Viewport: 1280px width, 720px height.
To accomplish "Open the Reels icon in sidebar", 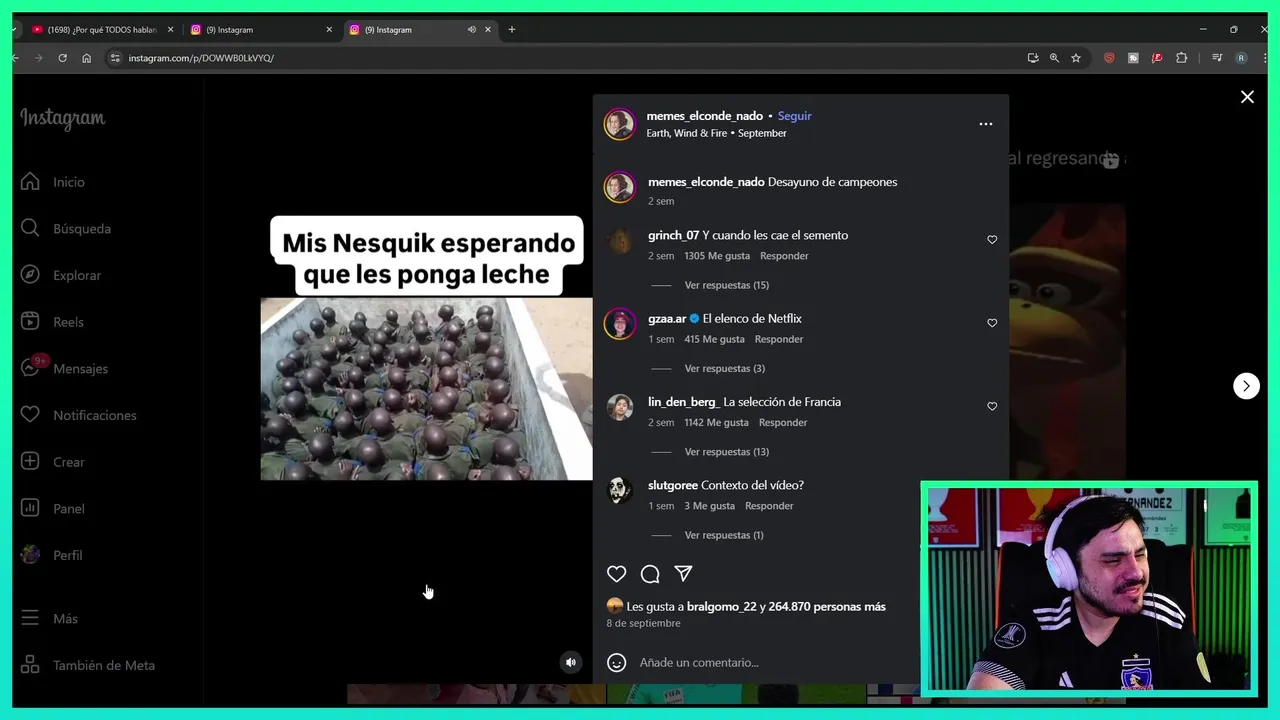I will [x=30, y=321].
